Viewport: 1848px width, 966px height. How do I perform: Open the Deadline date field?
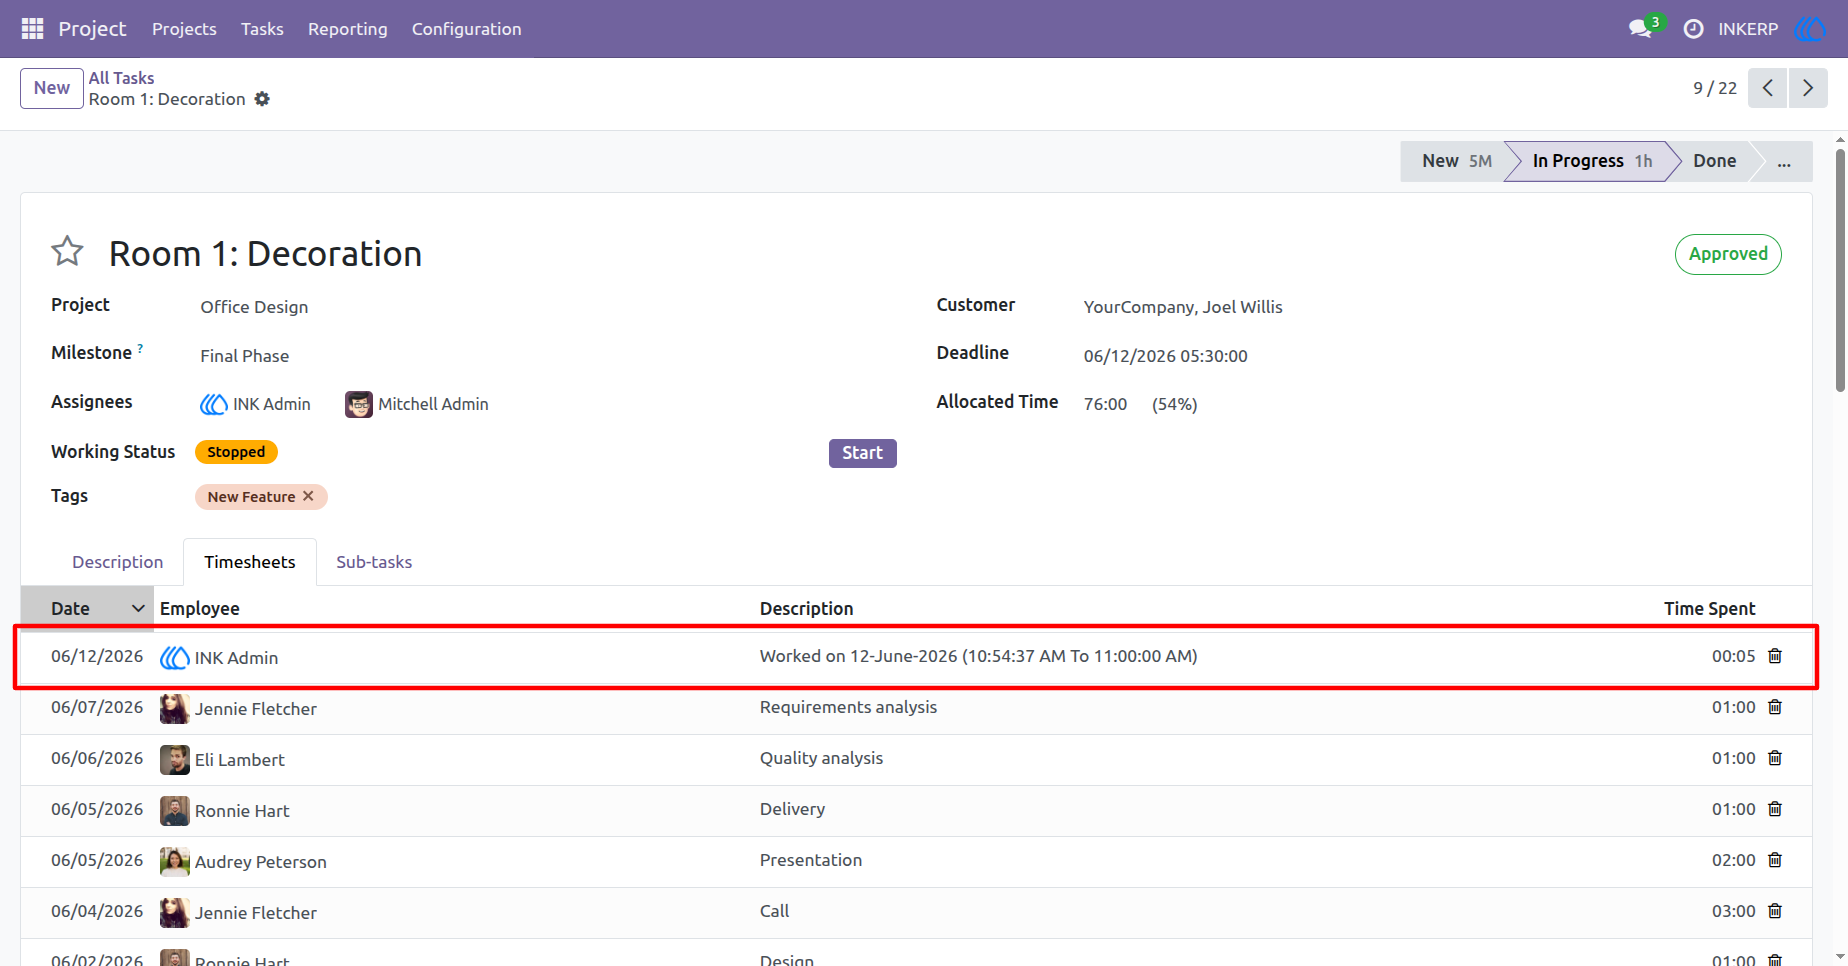tap(1166, 356)
